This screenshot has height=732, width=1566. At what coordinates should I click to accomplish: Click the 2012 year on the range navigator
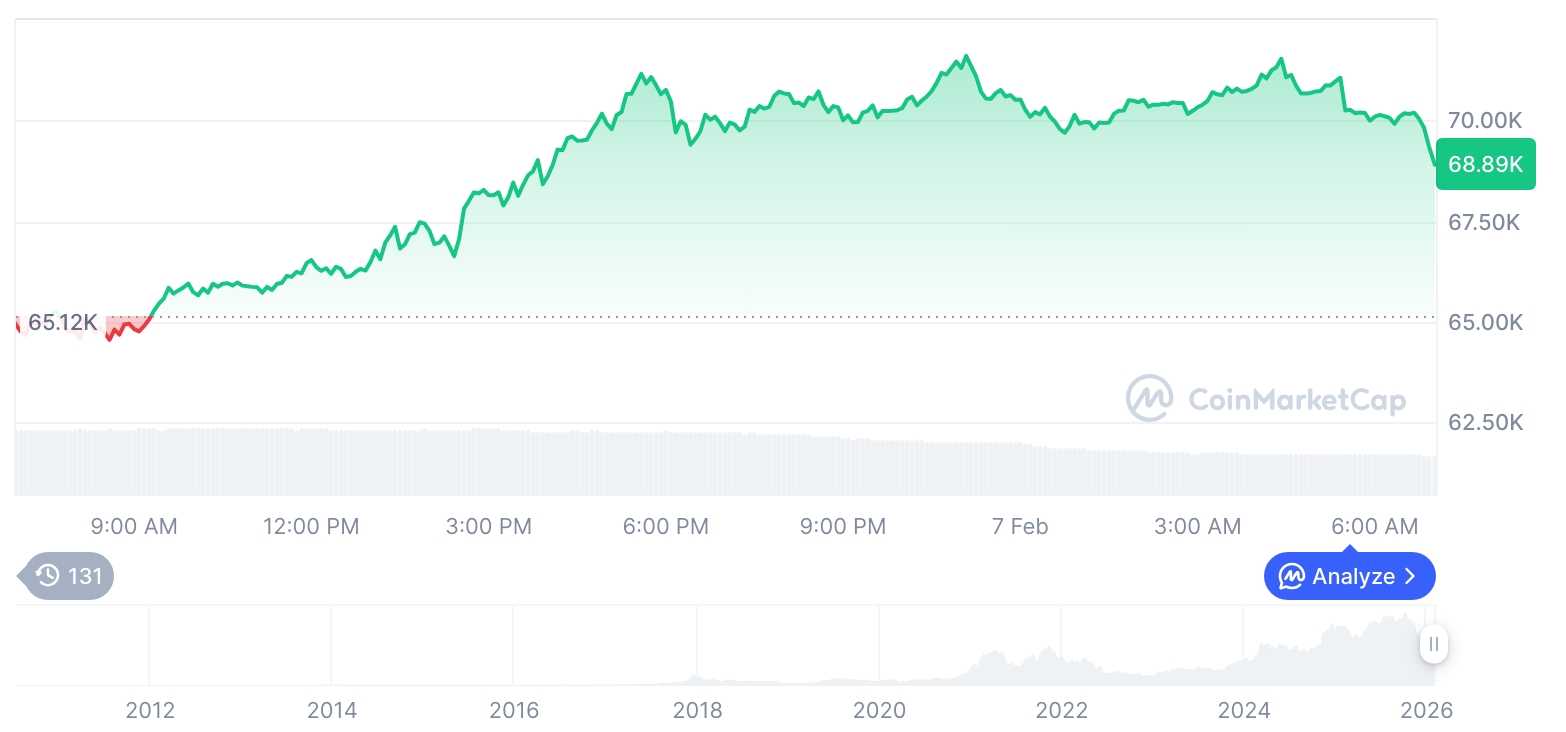150,711
